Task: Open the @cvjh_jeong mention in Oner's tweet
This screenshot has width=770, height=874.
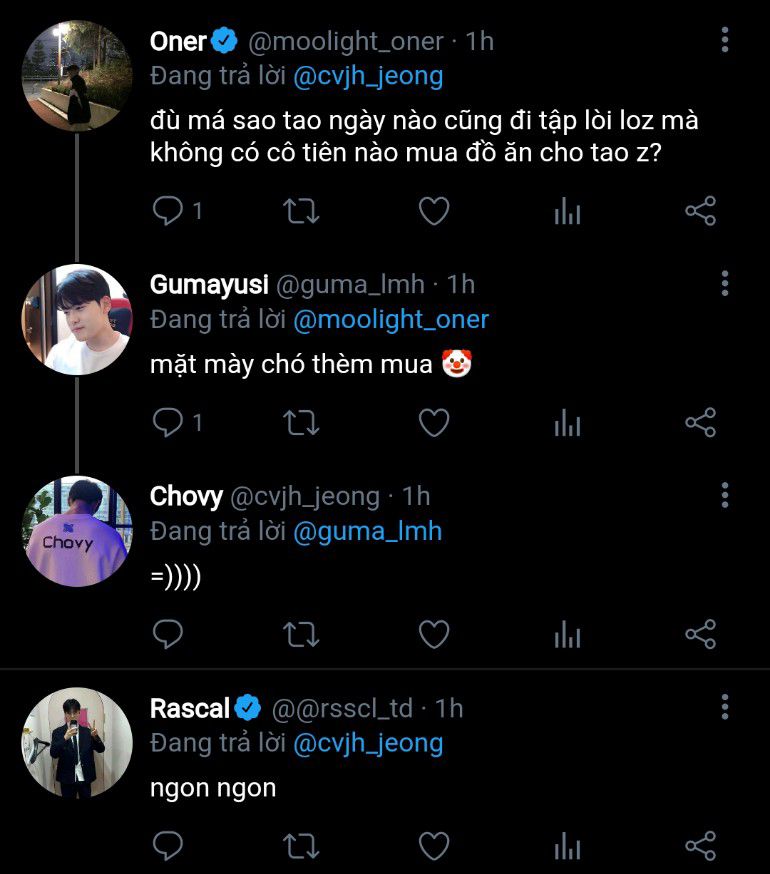Action: 367,76
